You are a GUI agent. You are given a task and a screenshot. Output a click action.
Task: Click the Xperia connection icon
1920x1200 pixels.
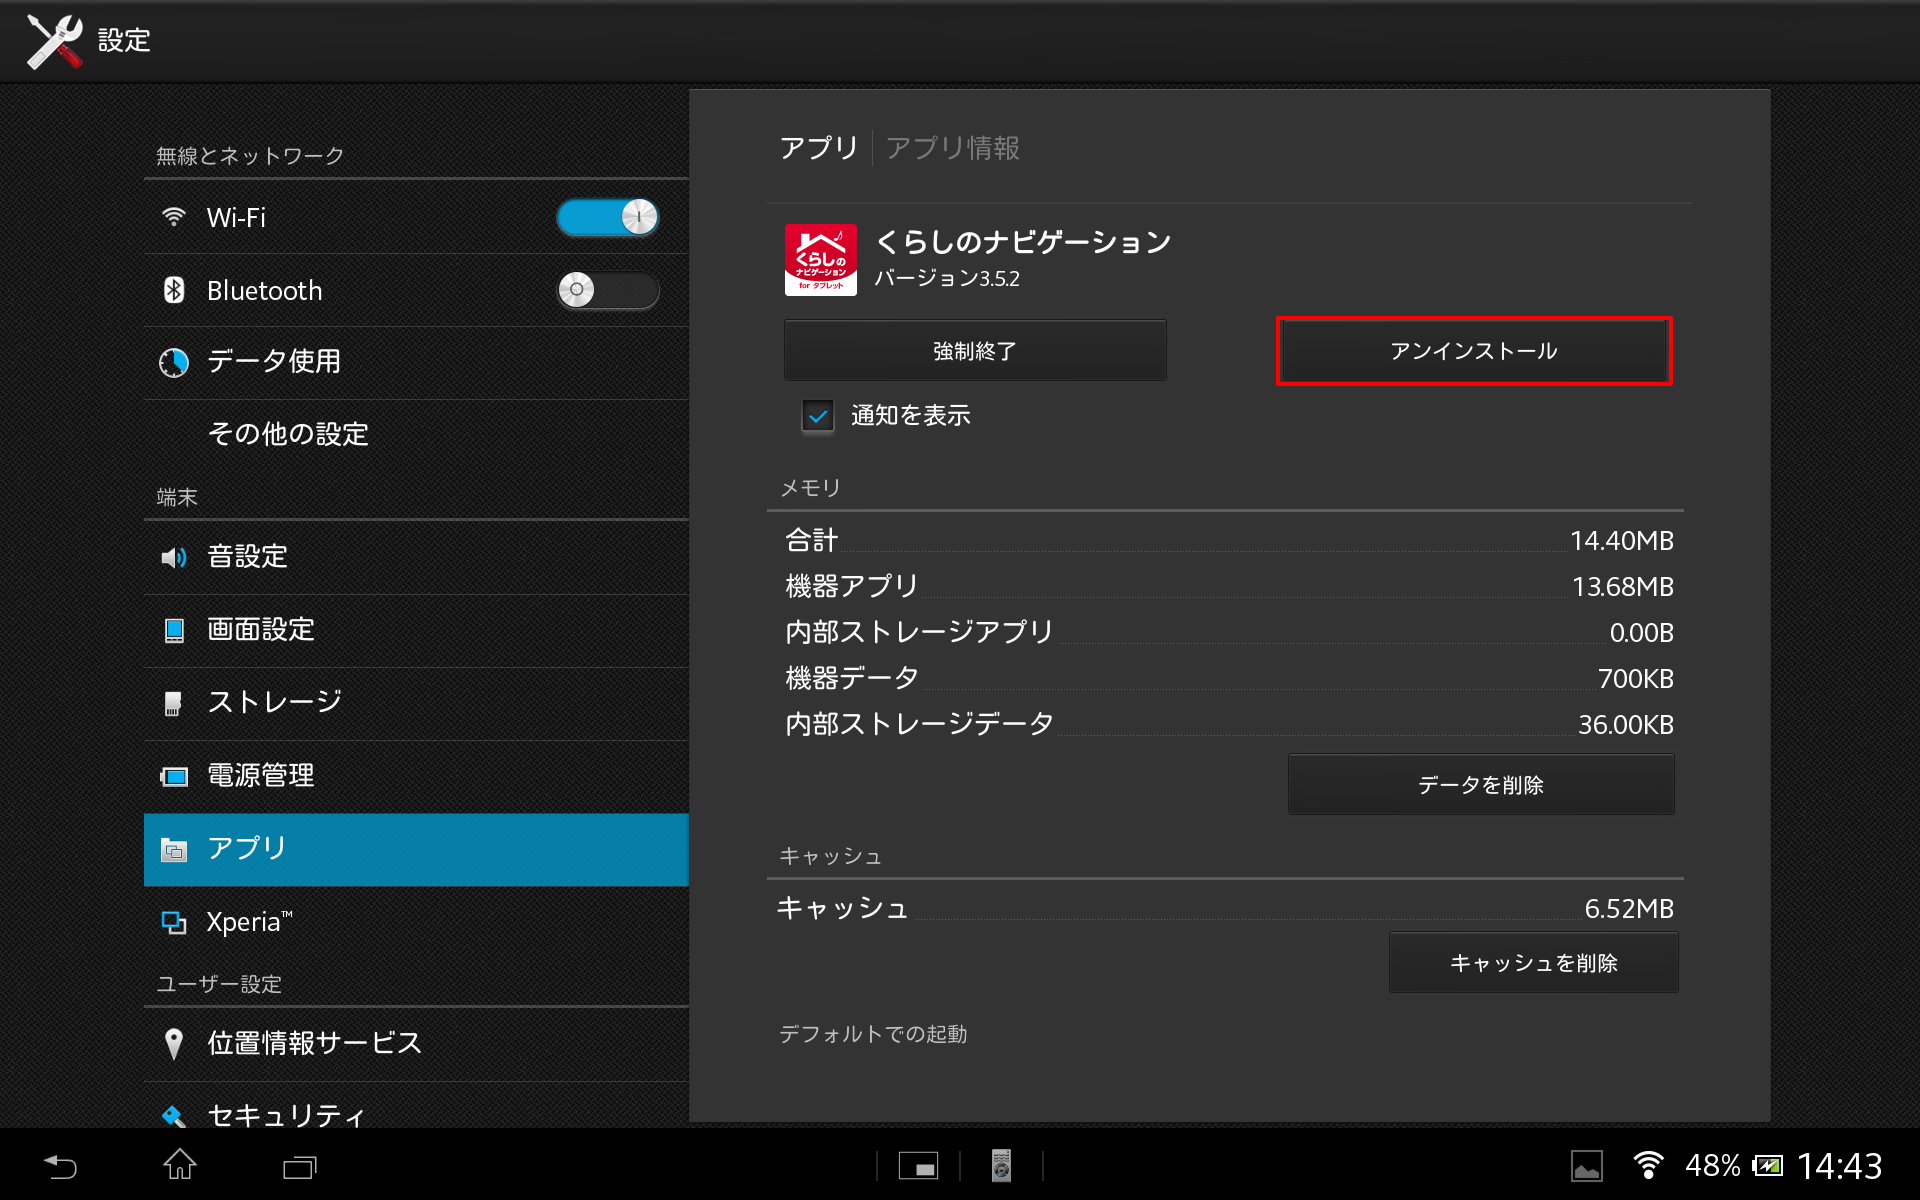click(174, 922)
